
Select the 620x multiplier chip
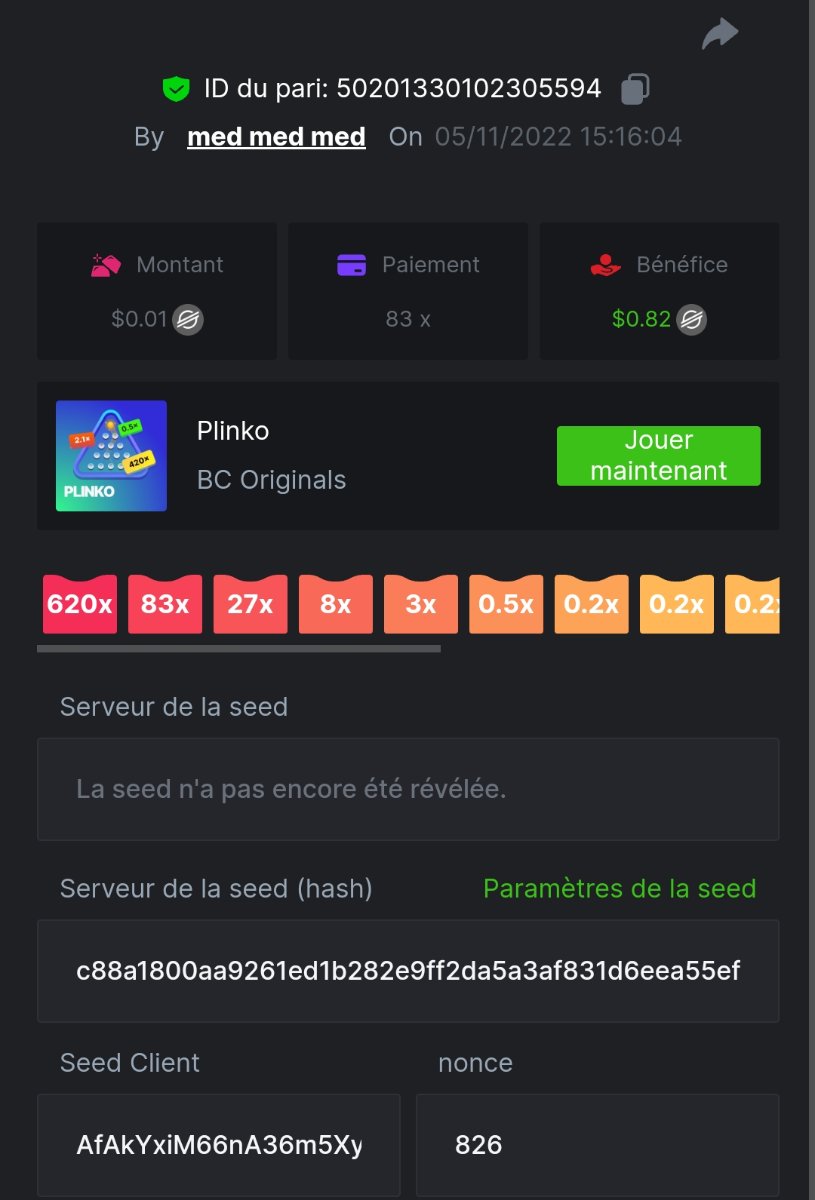pyautogui.click(x=79, y=604)
